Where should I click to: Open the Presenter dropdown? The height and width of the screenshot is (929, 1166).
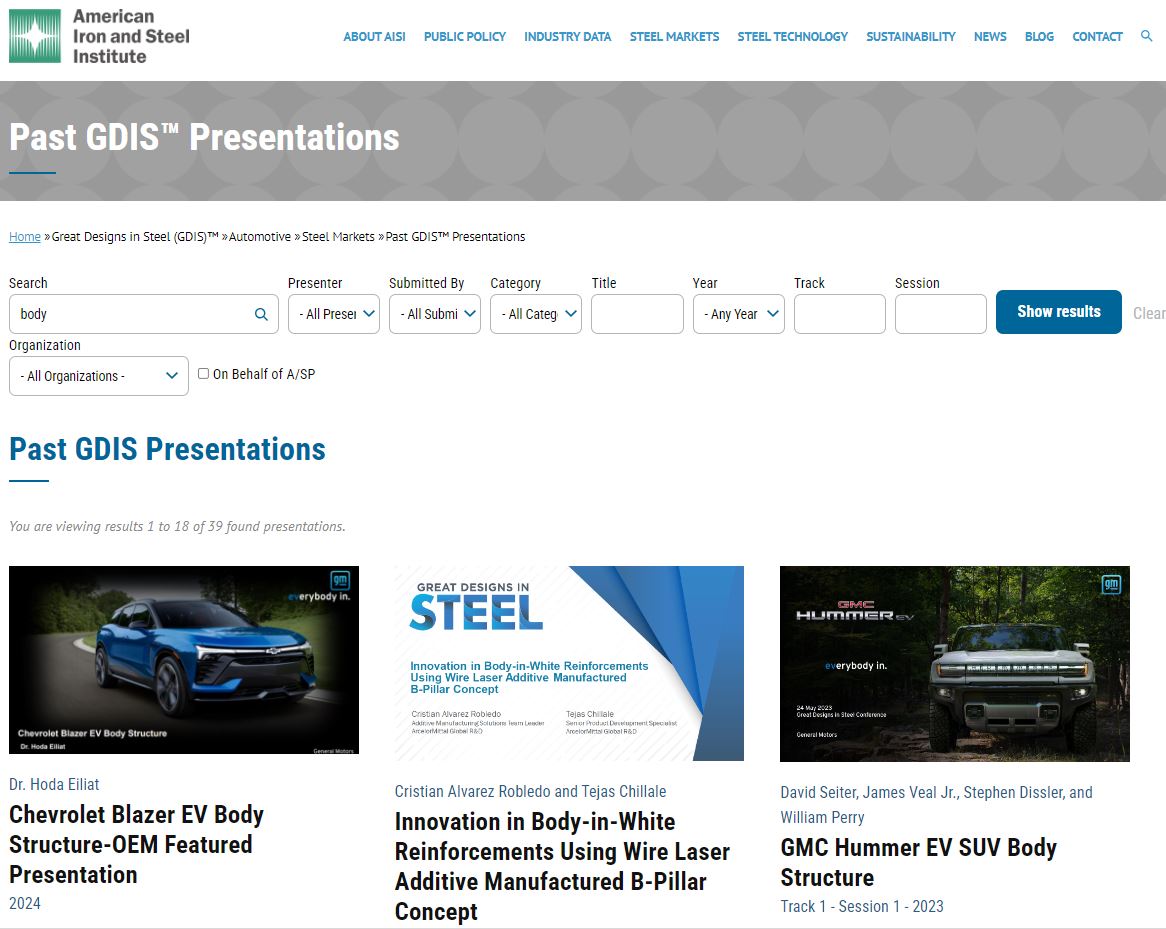tap(333, 314)
